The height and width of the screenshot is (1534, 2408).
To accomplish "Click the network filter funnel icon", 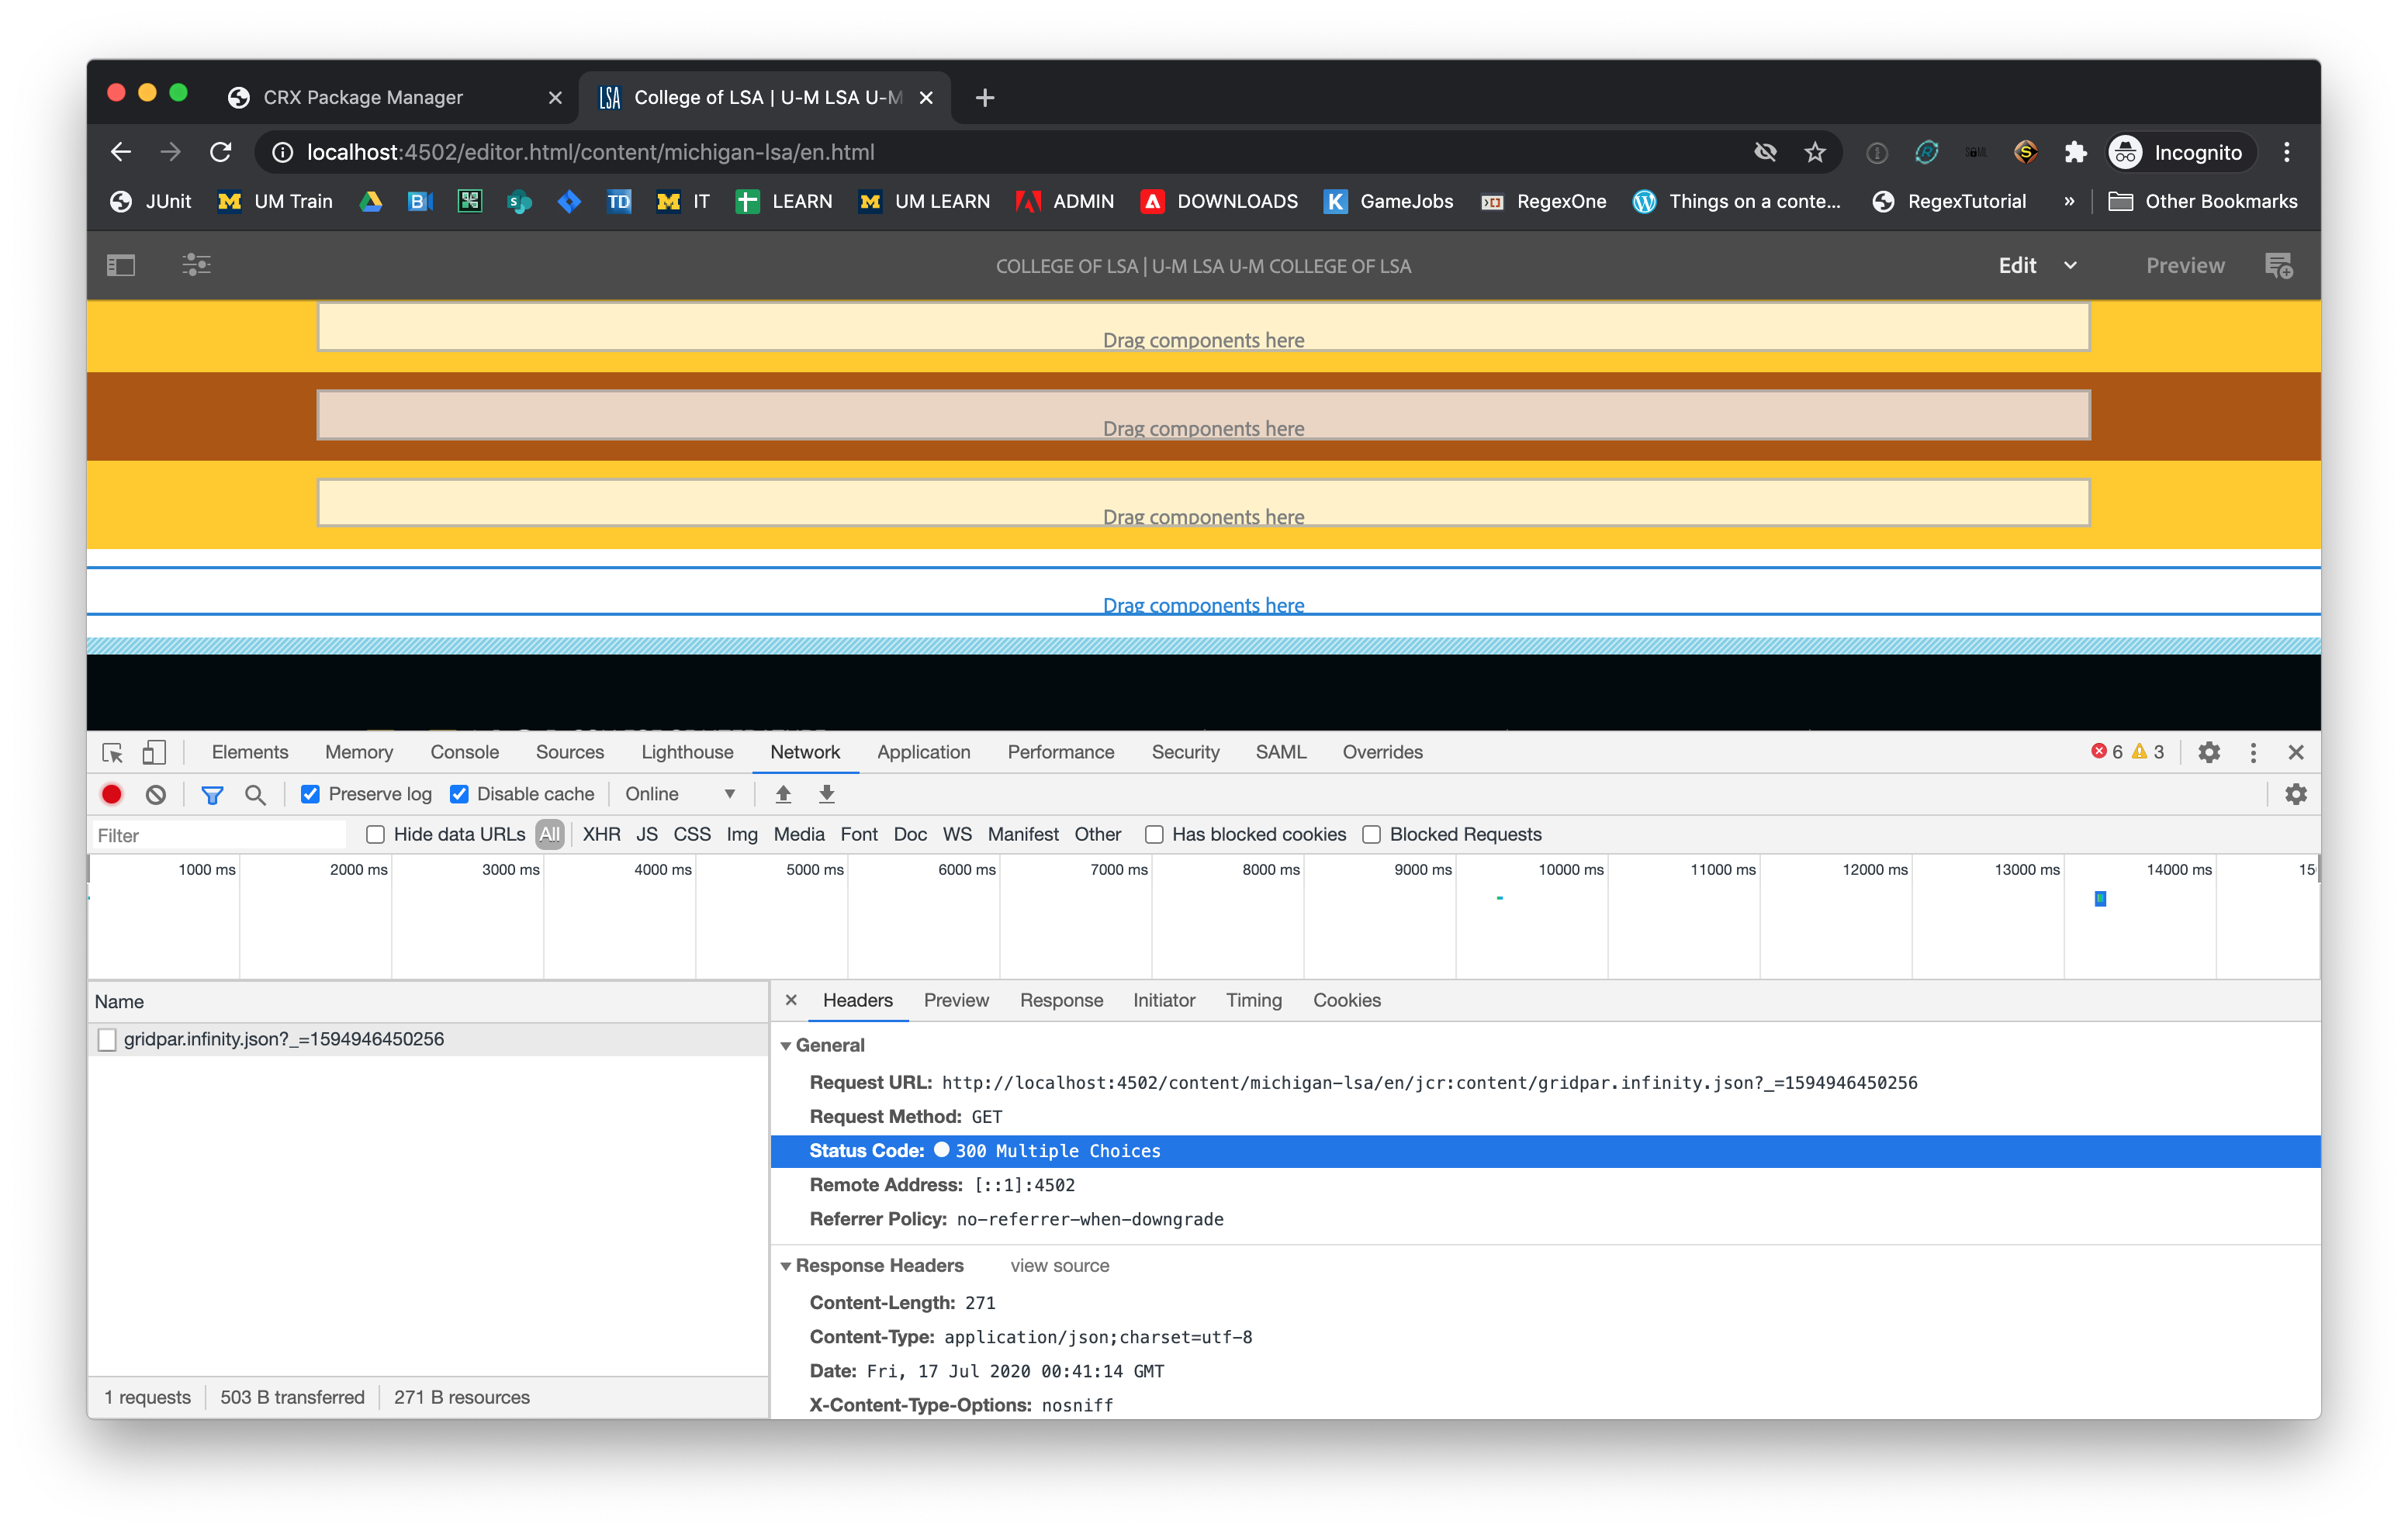I will 212,794.
